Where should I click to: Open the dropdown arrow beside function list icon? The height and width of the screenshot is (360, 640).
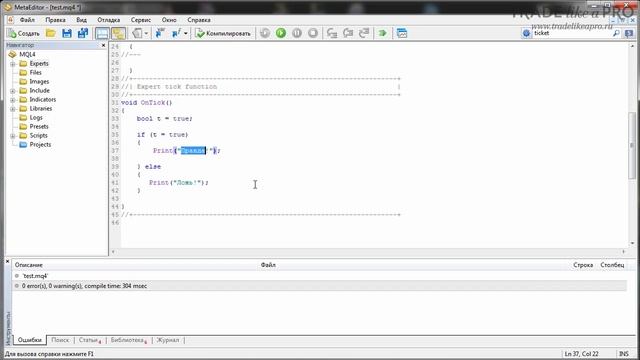186,33
